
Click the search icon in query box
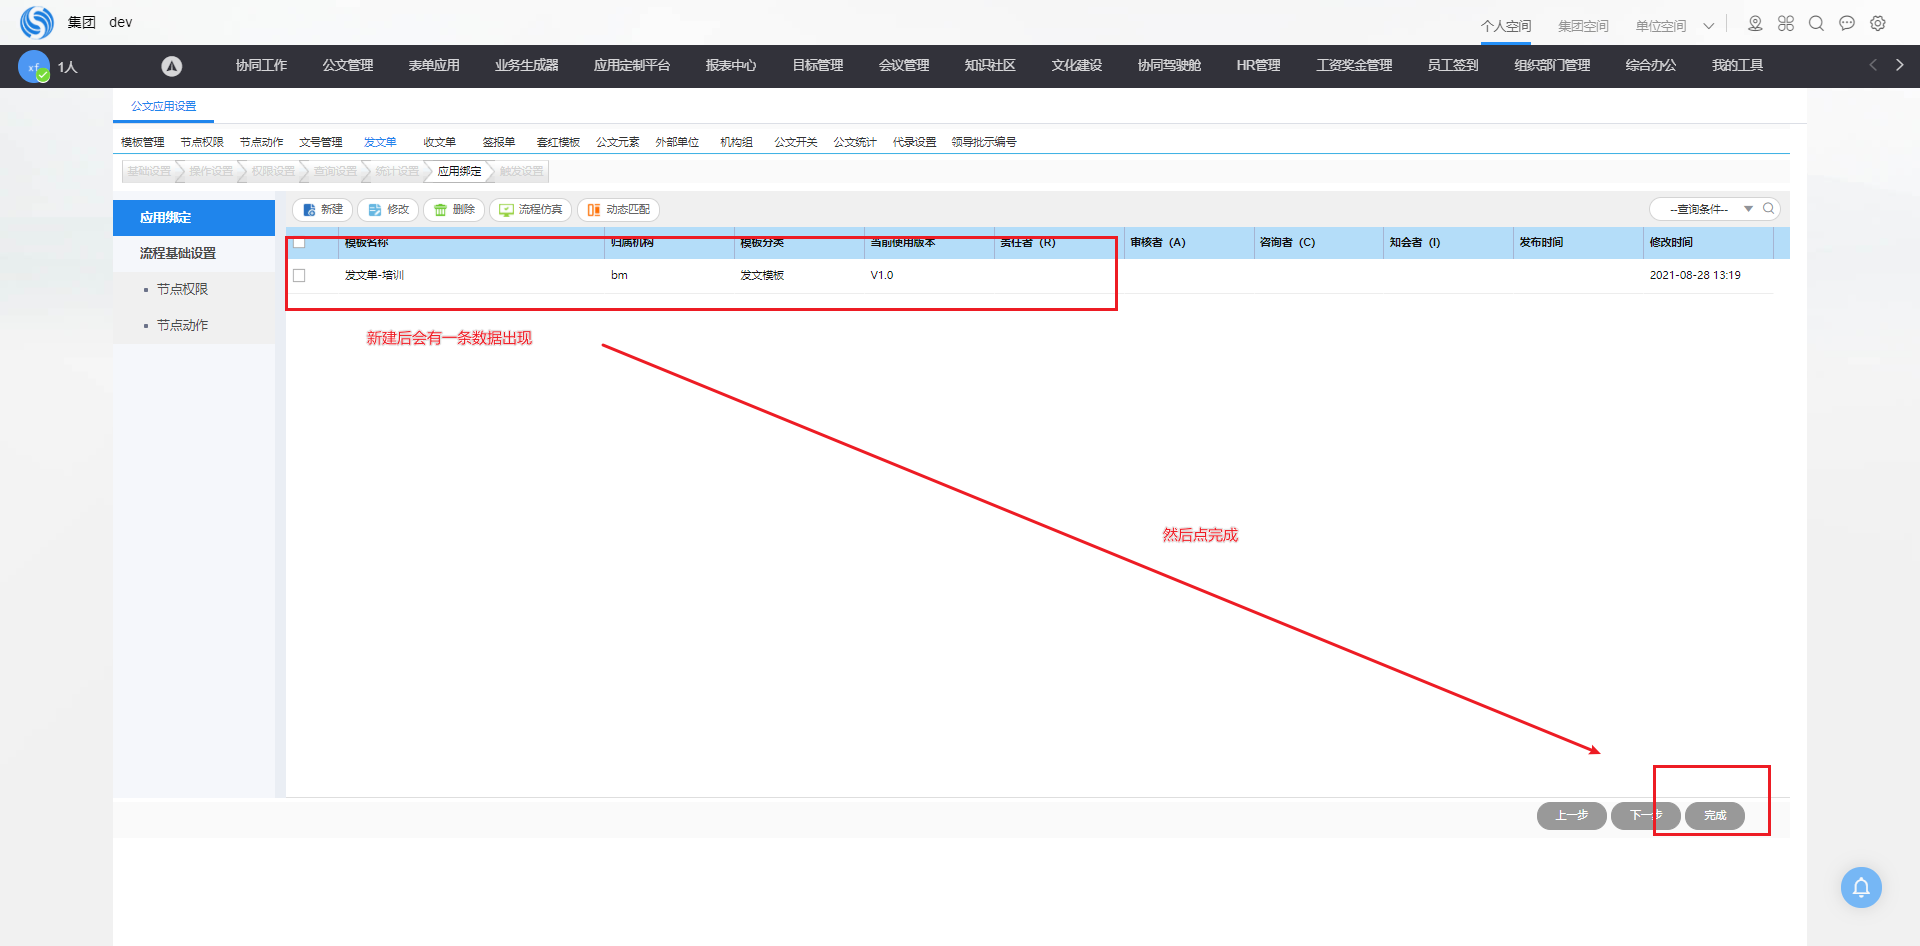(1768, 209)
